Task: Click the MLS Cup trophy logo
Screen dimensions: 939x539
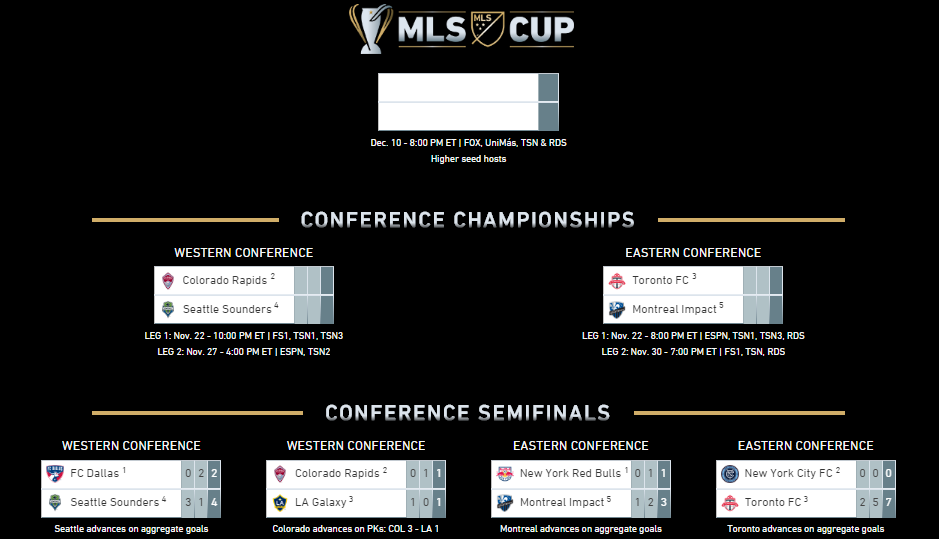Action: [371, 29]
